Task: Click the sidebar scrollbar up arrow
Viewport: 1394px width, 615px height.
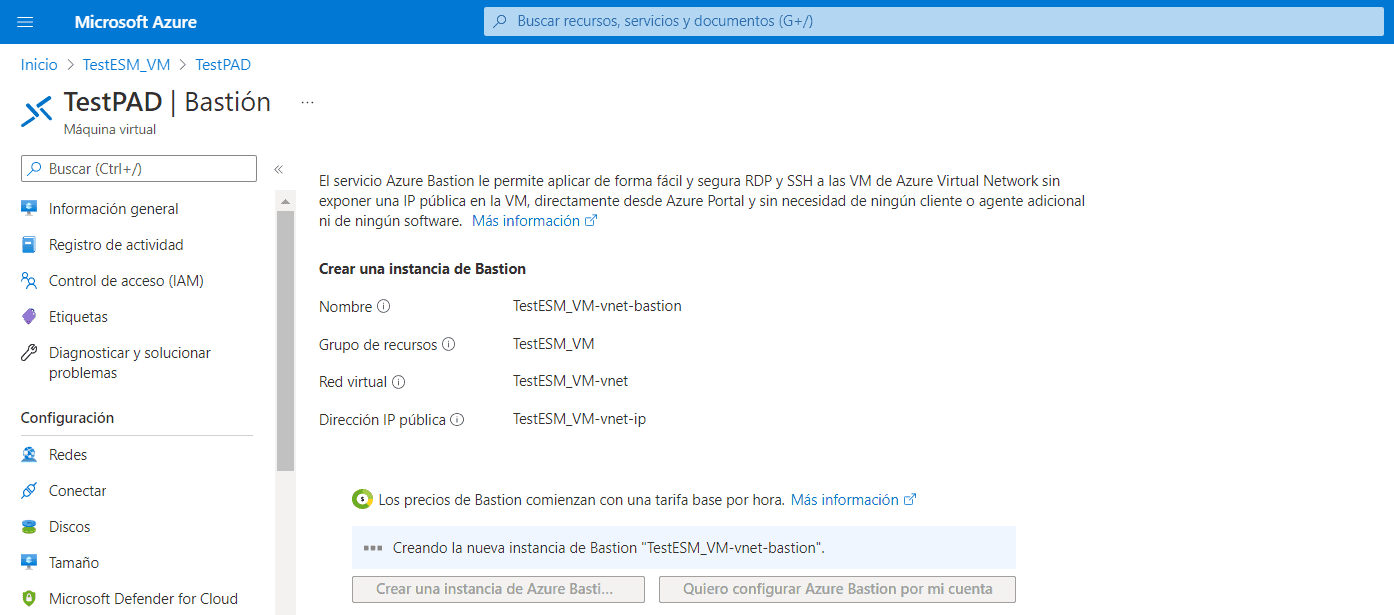Action: point(285,202)
